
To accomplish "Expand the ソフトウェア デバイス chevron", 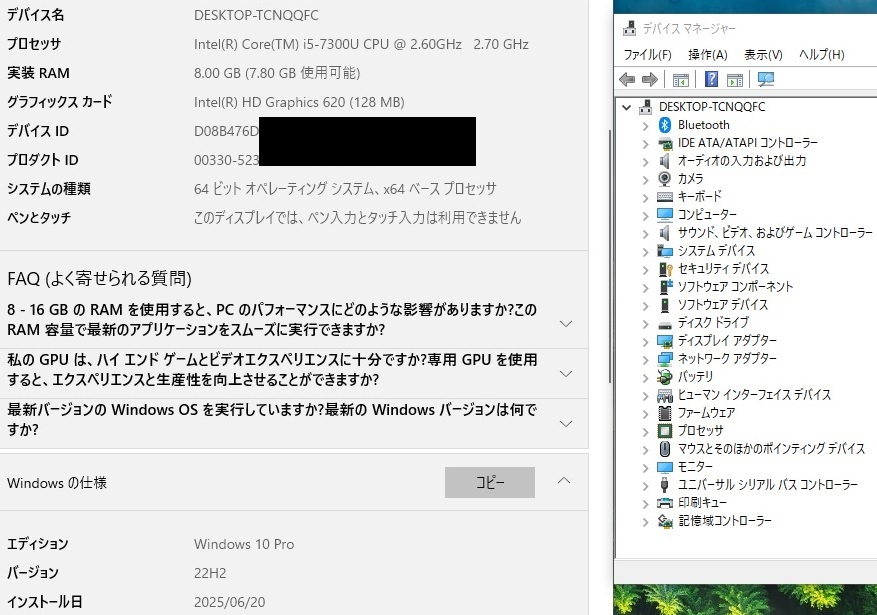I will [x=645, y=305].
